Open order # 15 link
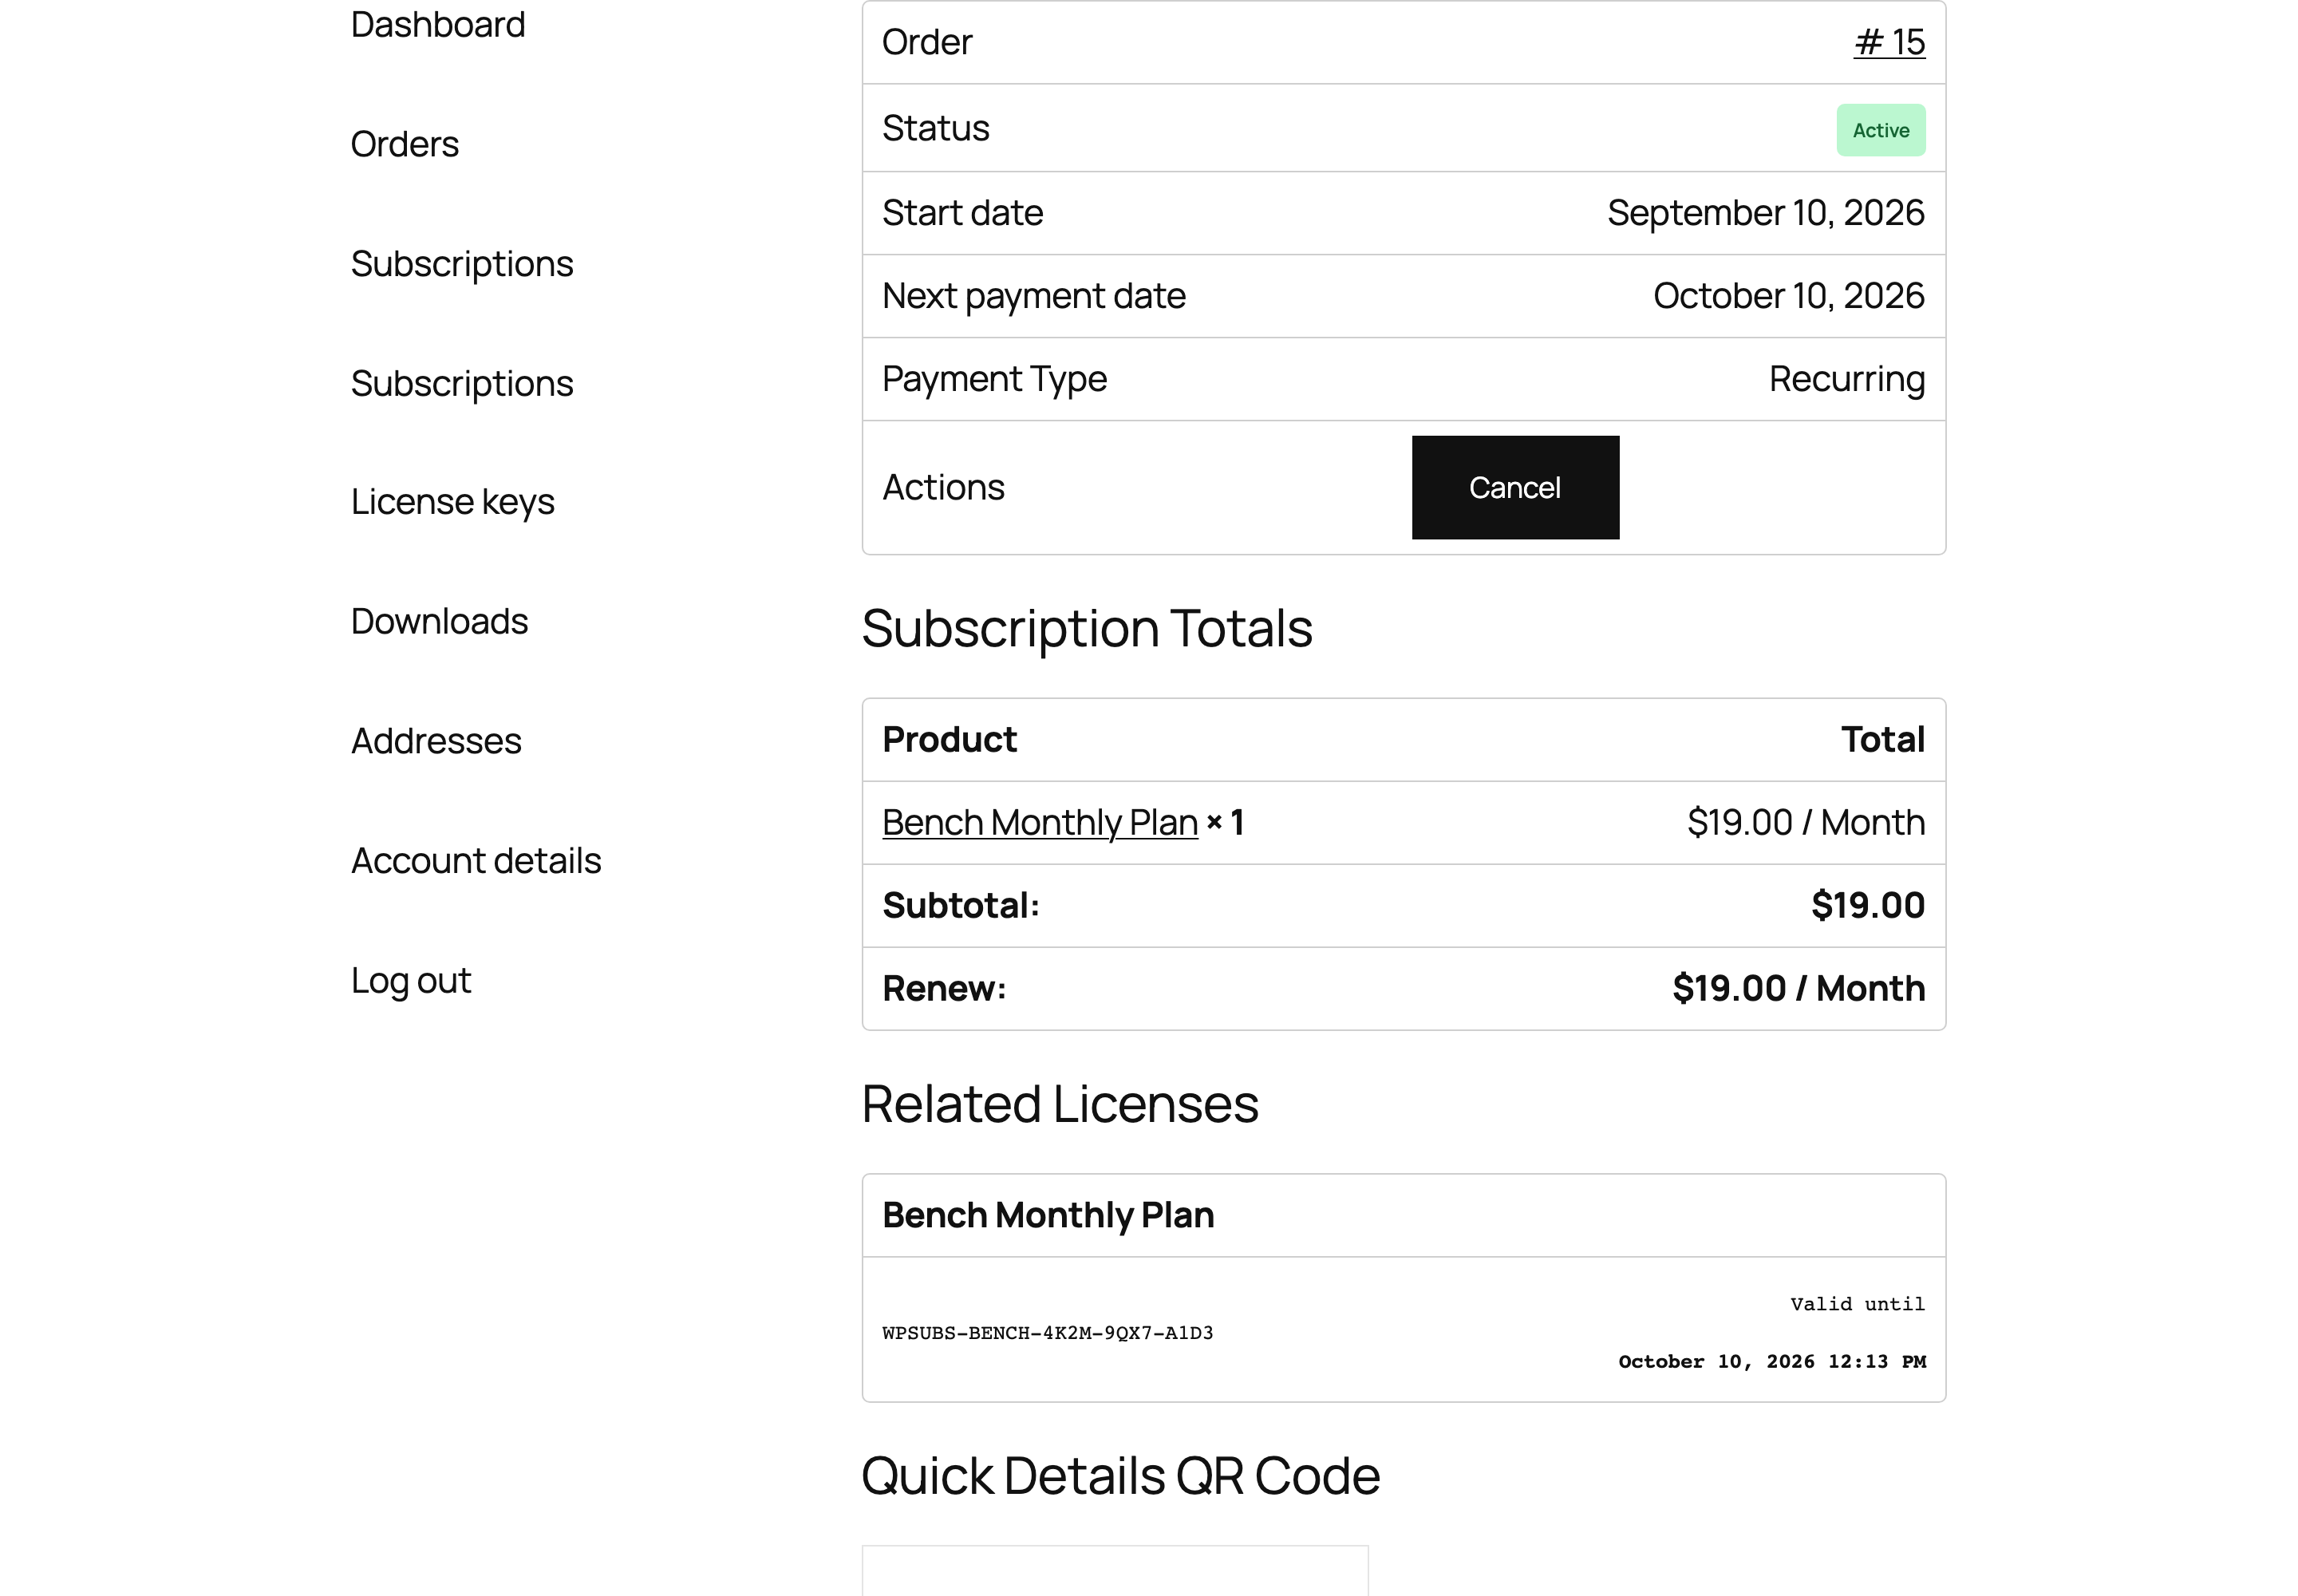 click(x=1889, y=42)
